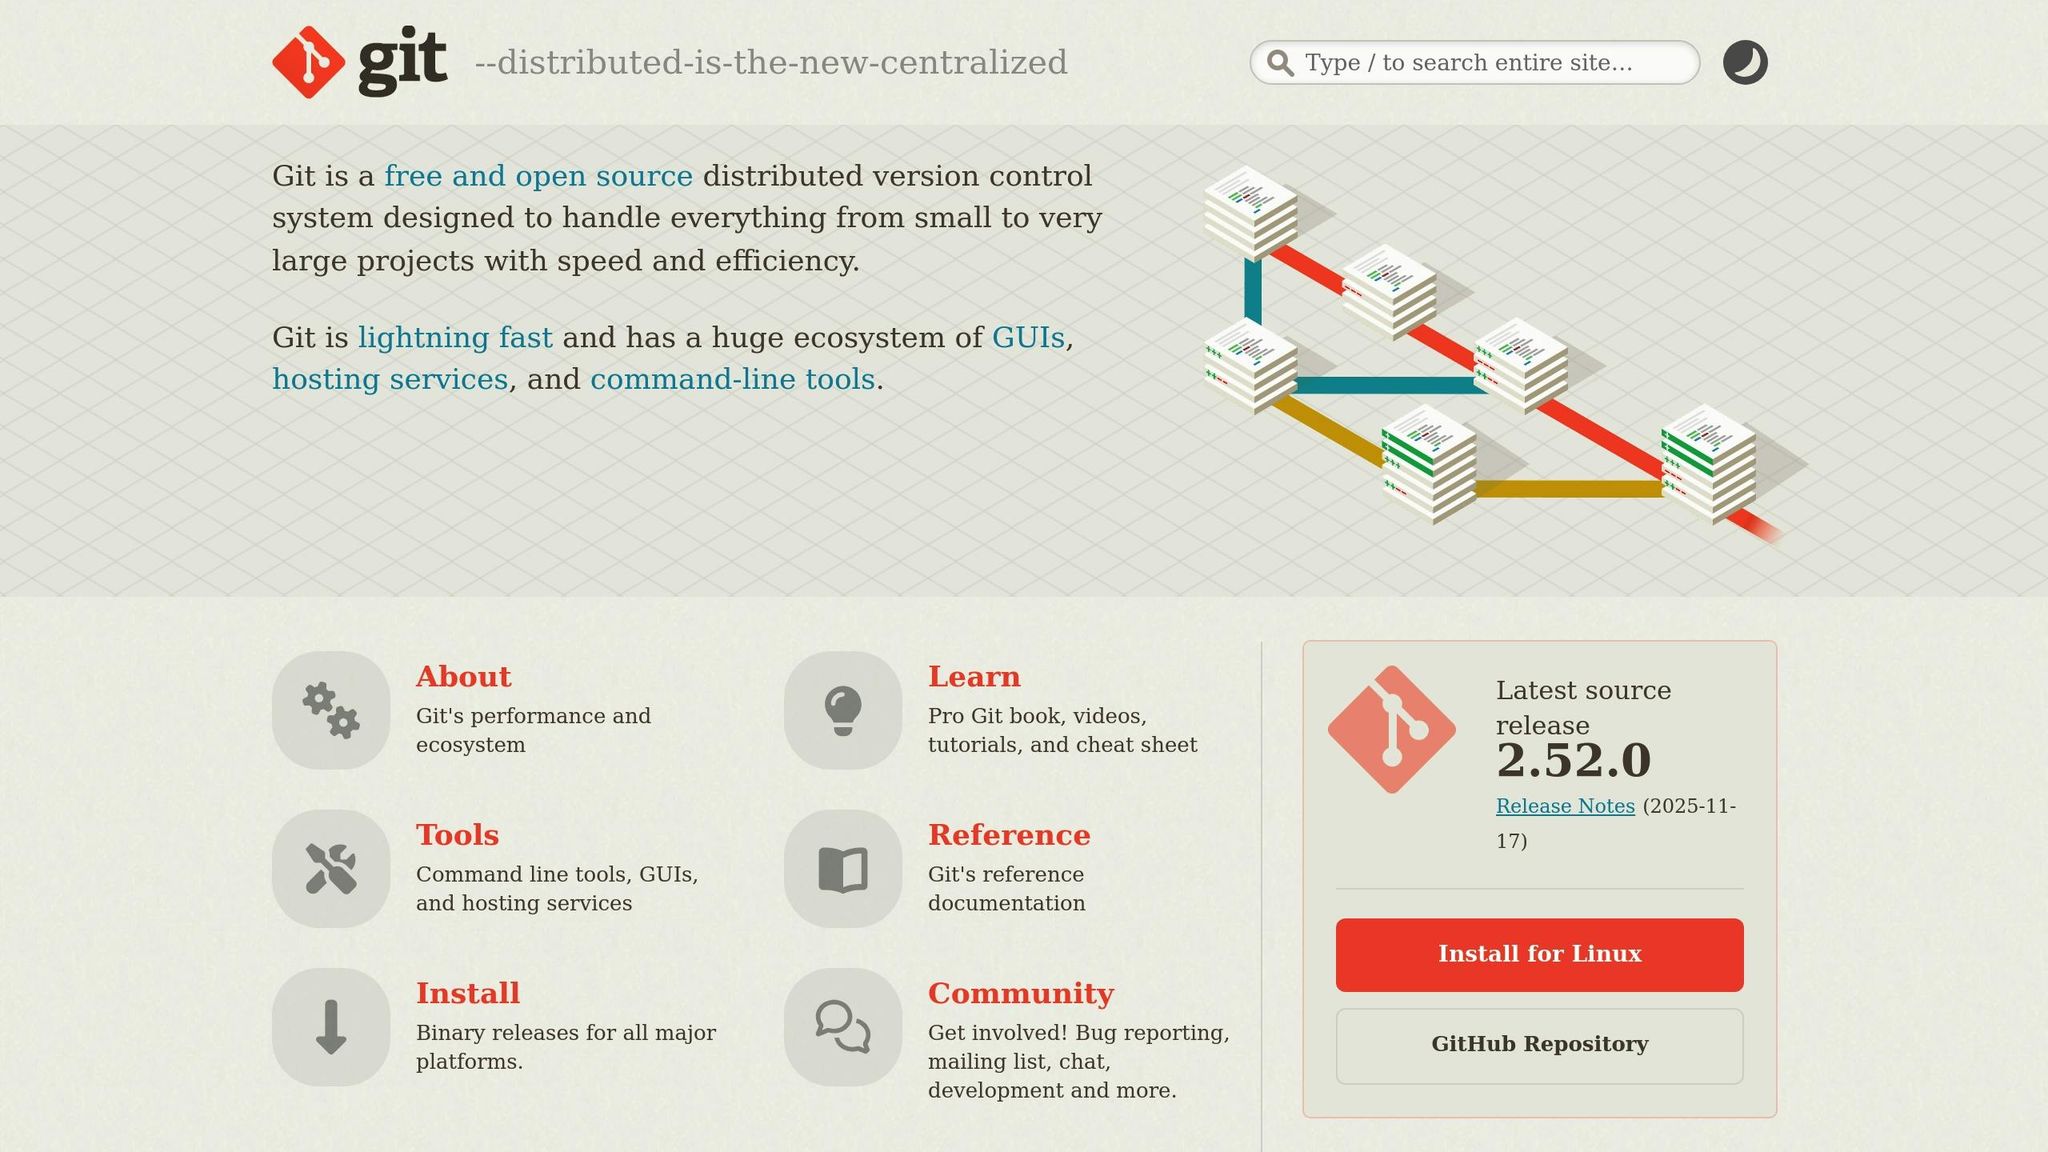Image resolution: width=2048 pixels, height=1152 pixels.
Task: Click the search magnifying glass icon
Action: click(x=1280, y=63)
